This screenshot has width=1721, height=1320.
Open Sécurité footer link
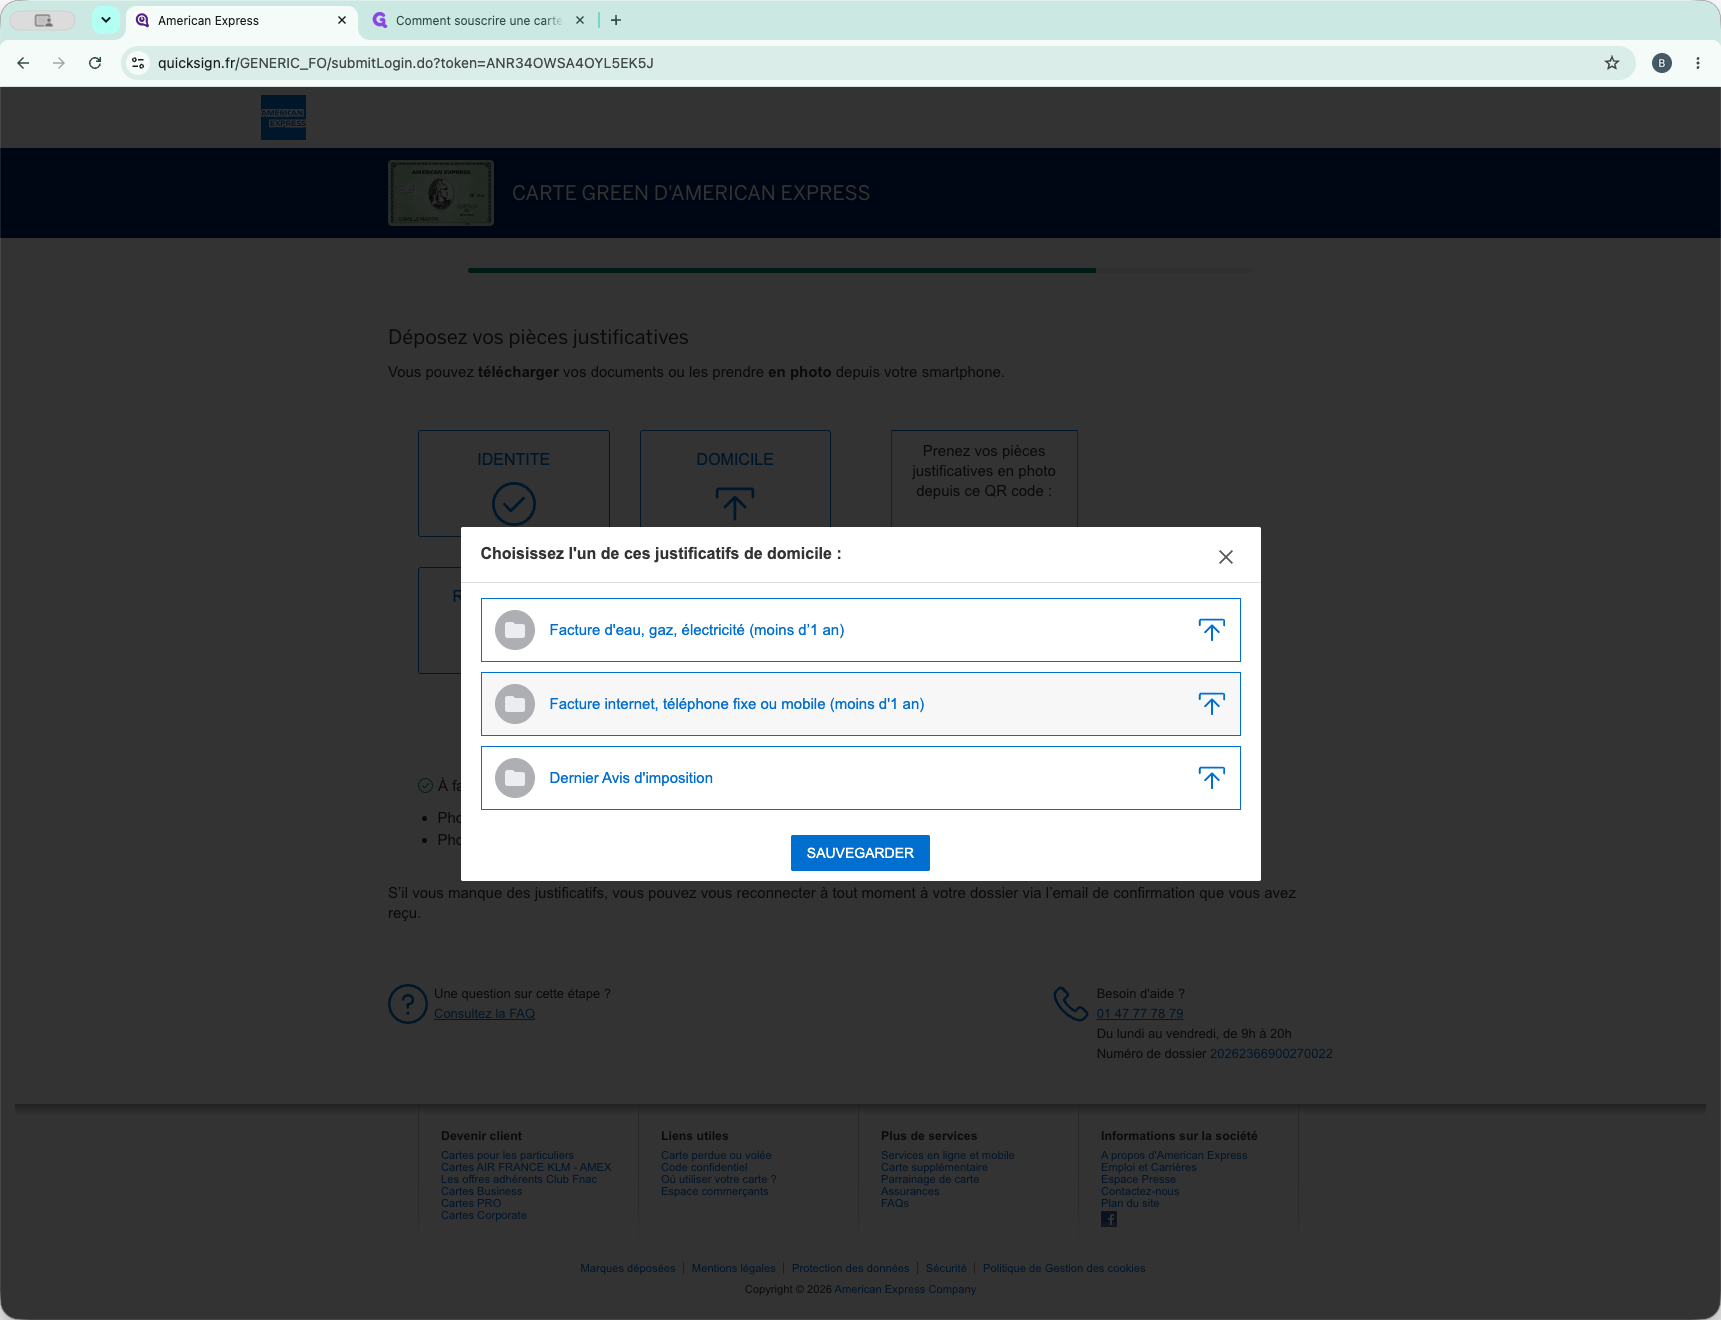coord(946,1268)
